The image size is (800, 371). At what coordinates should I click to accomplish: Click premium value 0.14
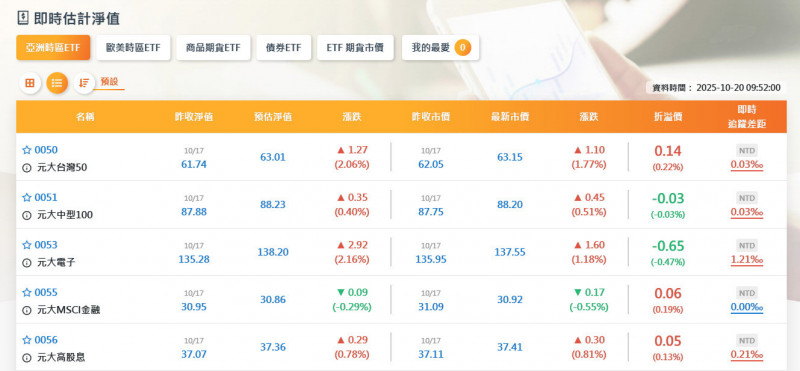point(668,151)
